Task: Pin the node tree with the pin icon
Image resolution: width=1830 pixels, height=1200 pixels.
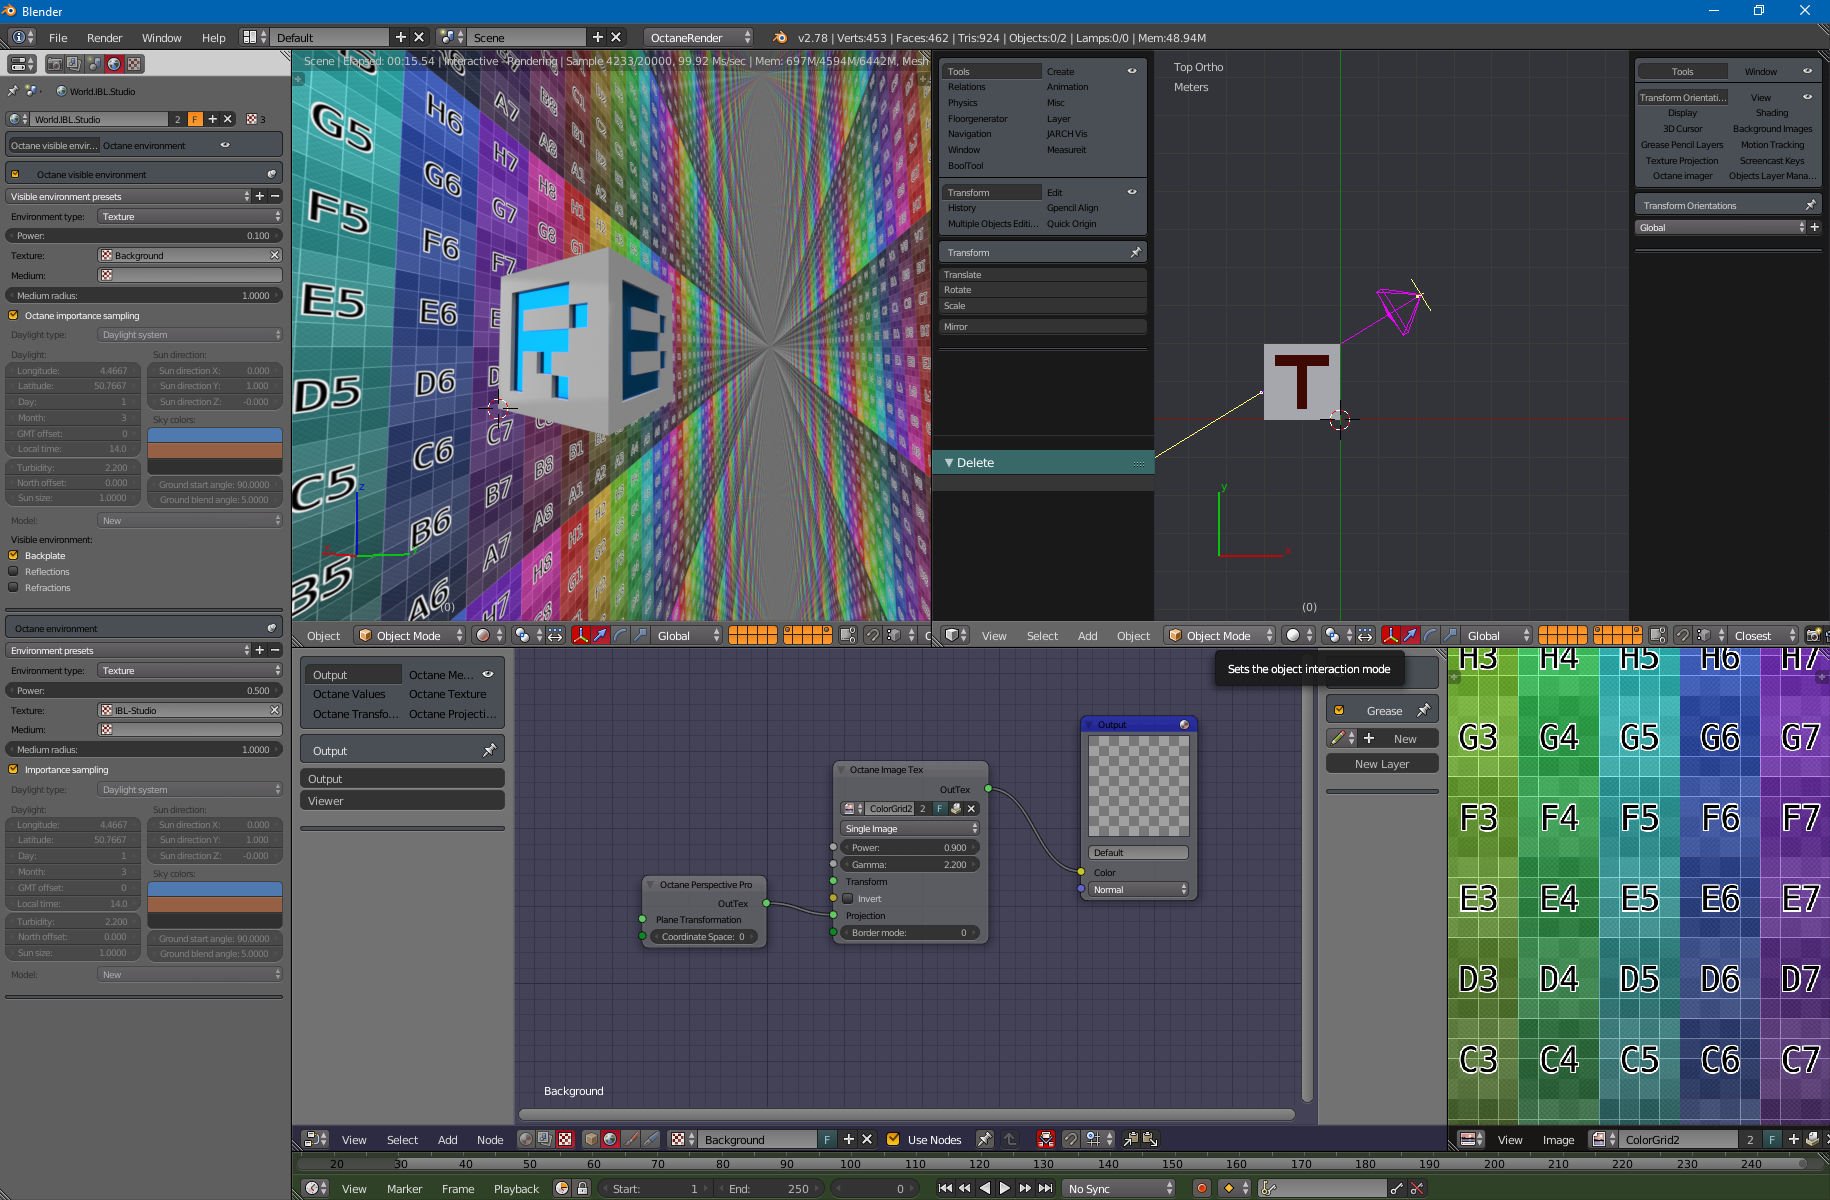Action: pos(984,1139)
